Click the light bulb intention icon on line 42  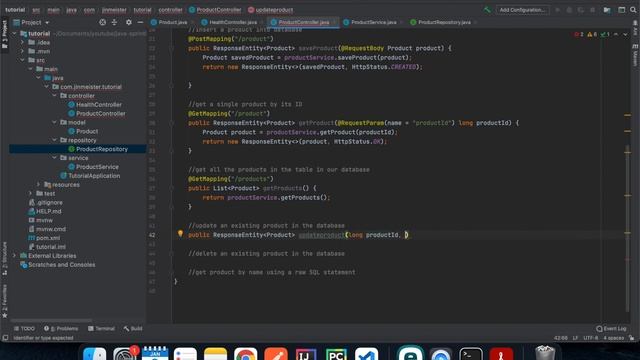point(180,234)
